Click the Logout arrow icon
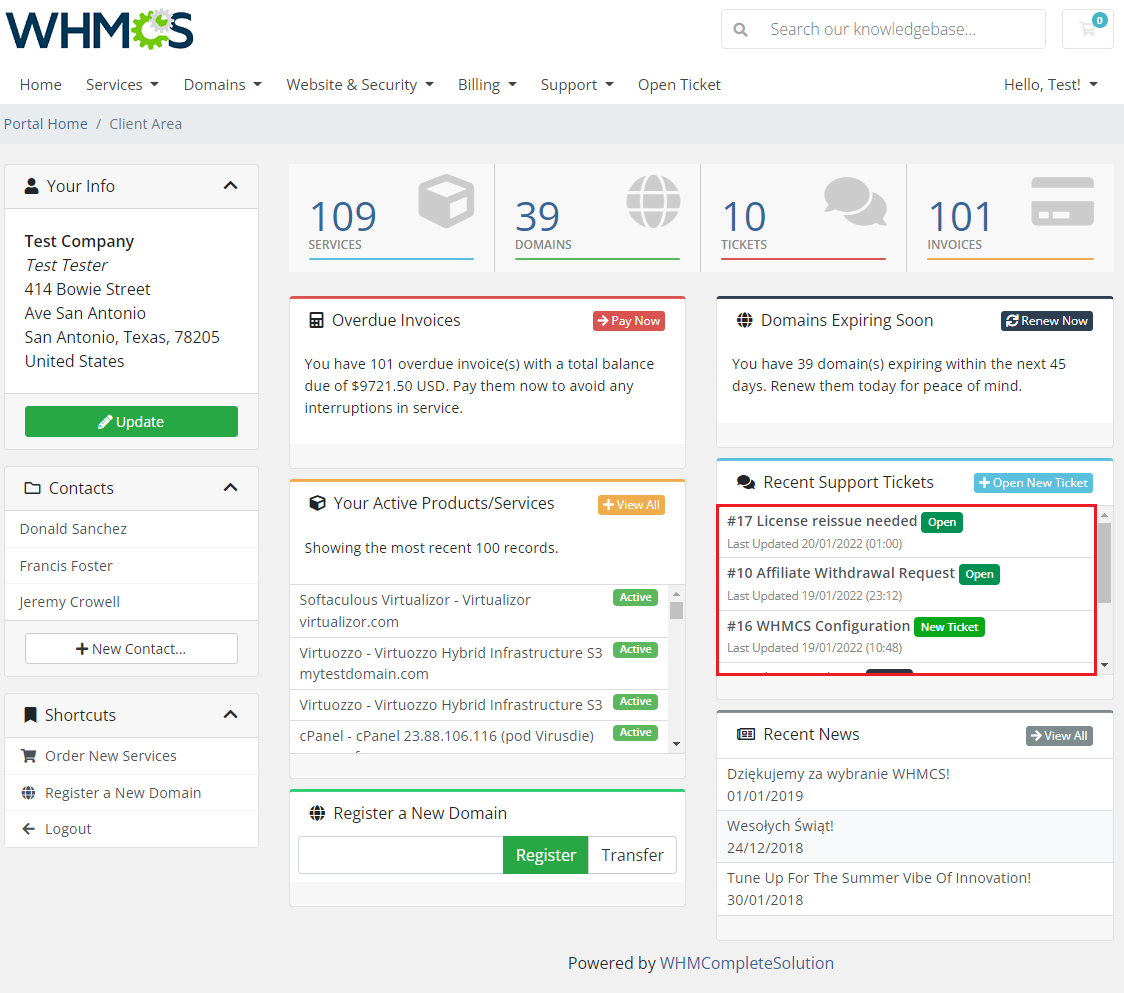This screenshot has height=993, width=1124. tap(29, 829)
